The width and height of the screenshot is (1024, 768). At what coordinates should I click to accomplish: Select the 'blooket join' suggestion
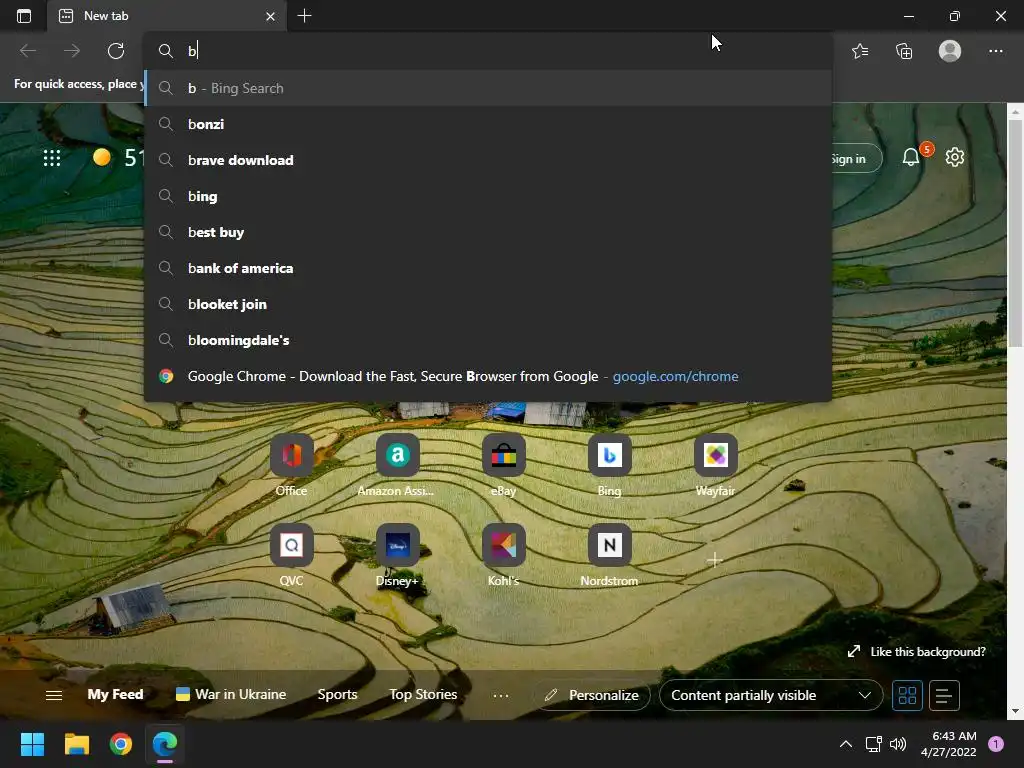488,304
